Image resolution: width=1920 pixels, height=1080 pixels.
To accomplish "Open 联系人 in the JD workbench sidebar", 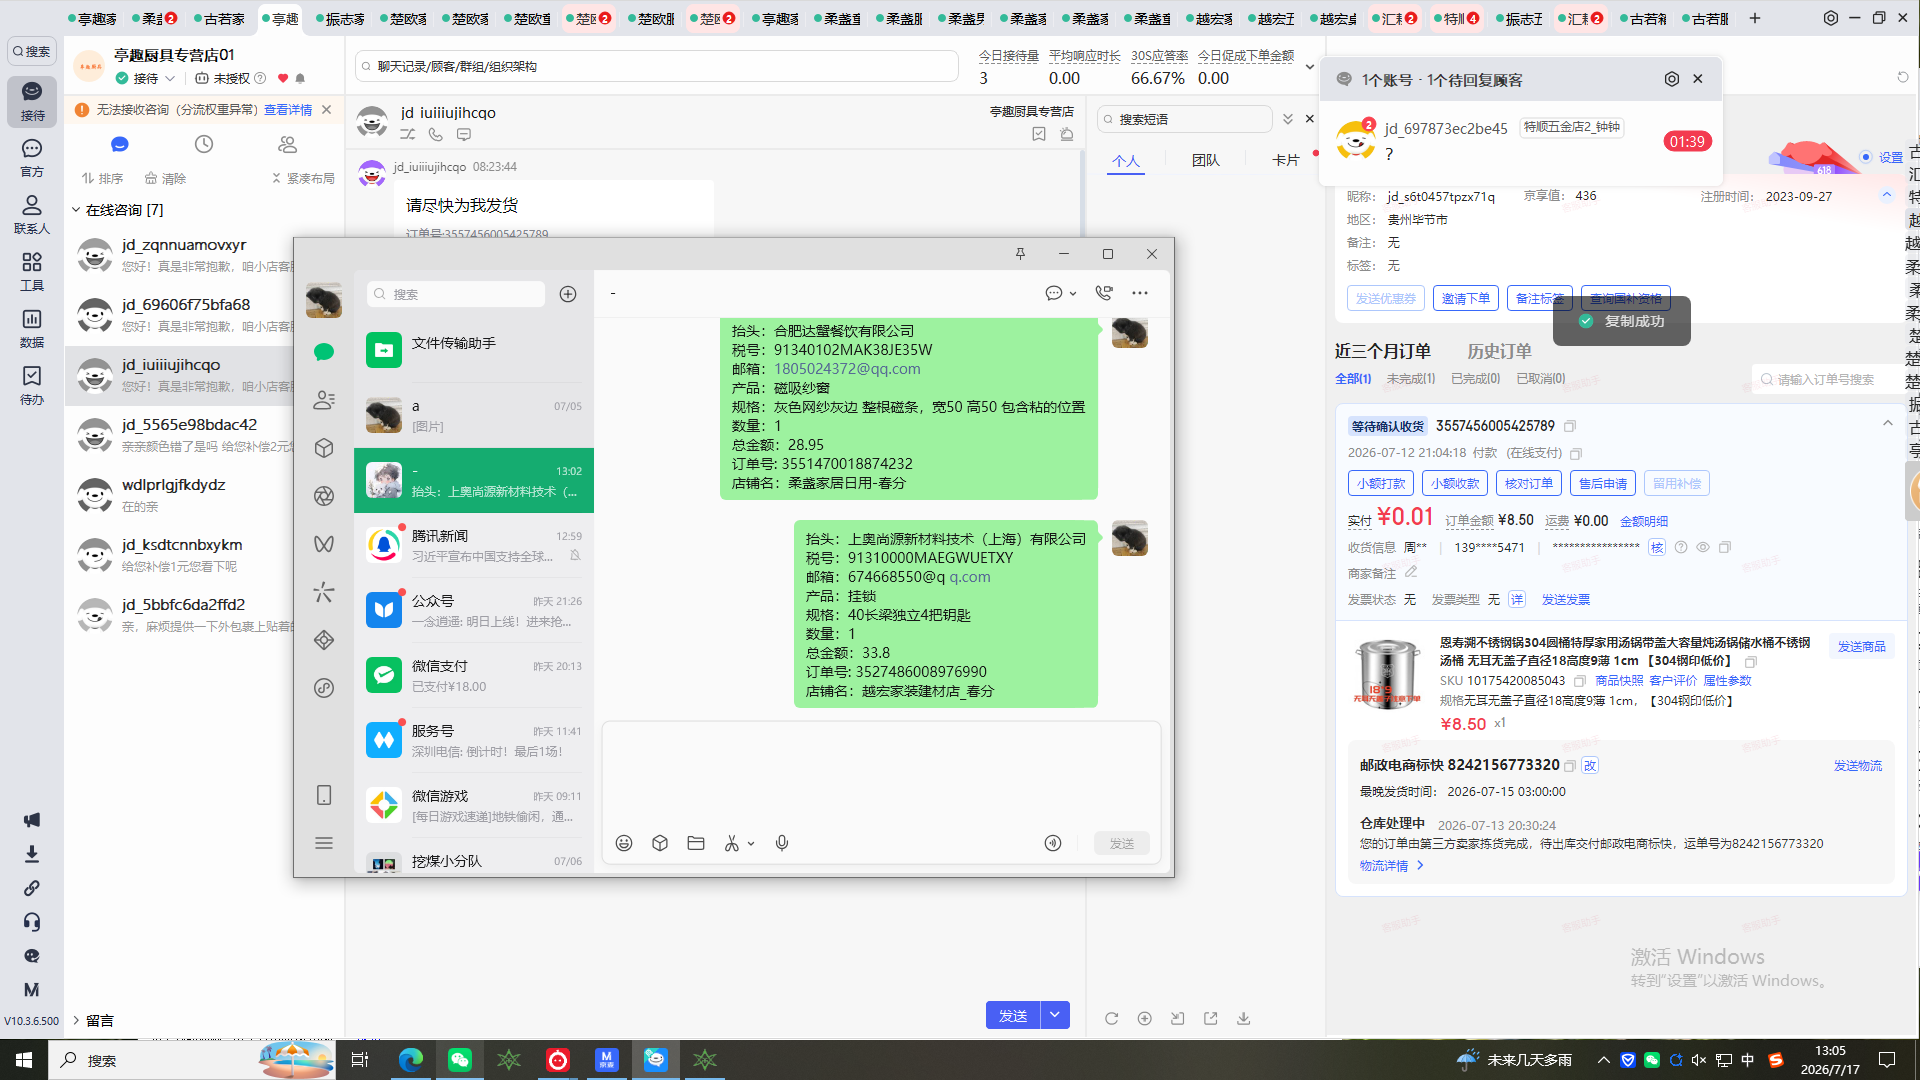I will point(32,215).
